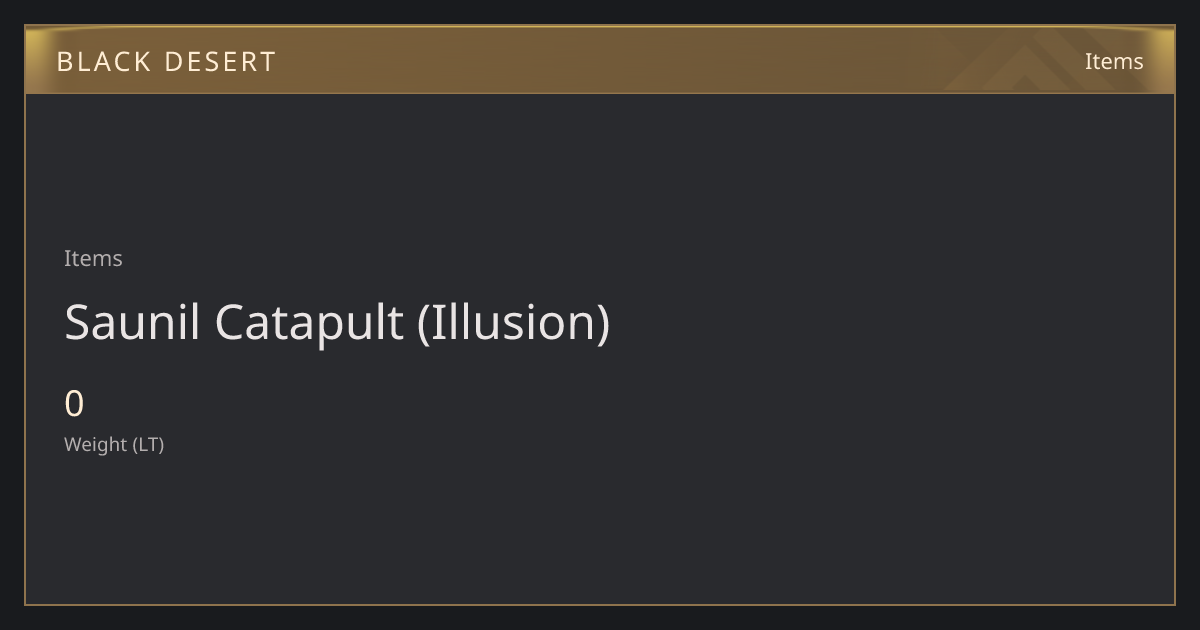
Task: Click the (Illusion) part of the item title
Action: 514,323
